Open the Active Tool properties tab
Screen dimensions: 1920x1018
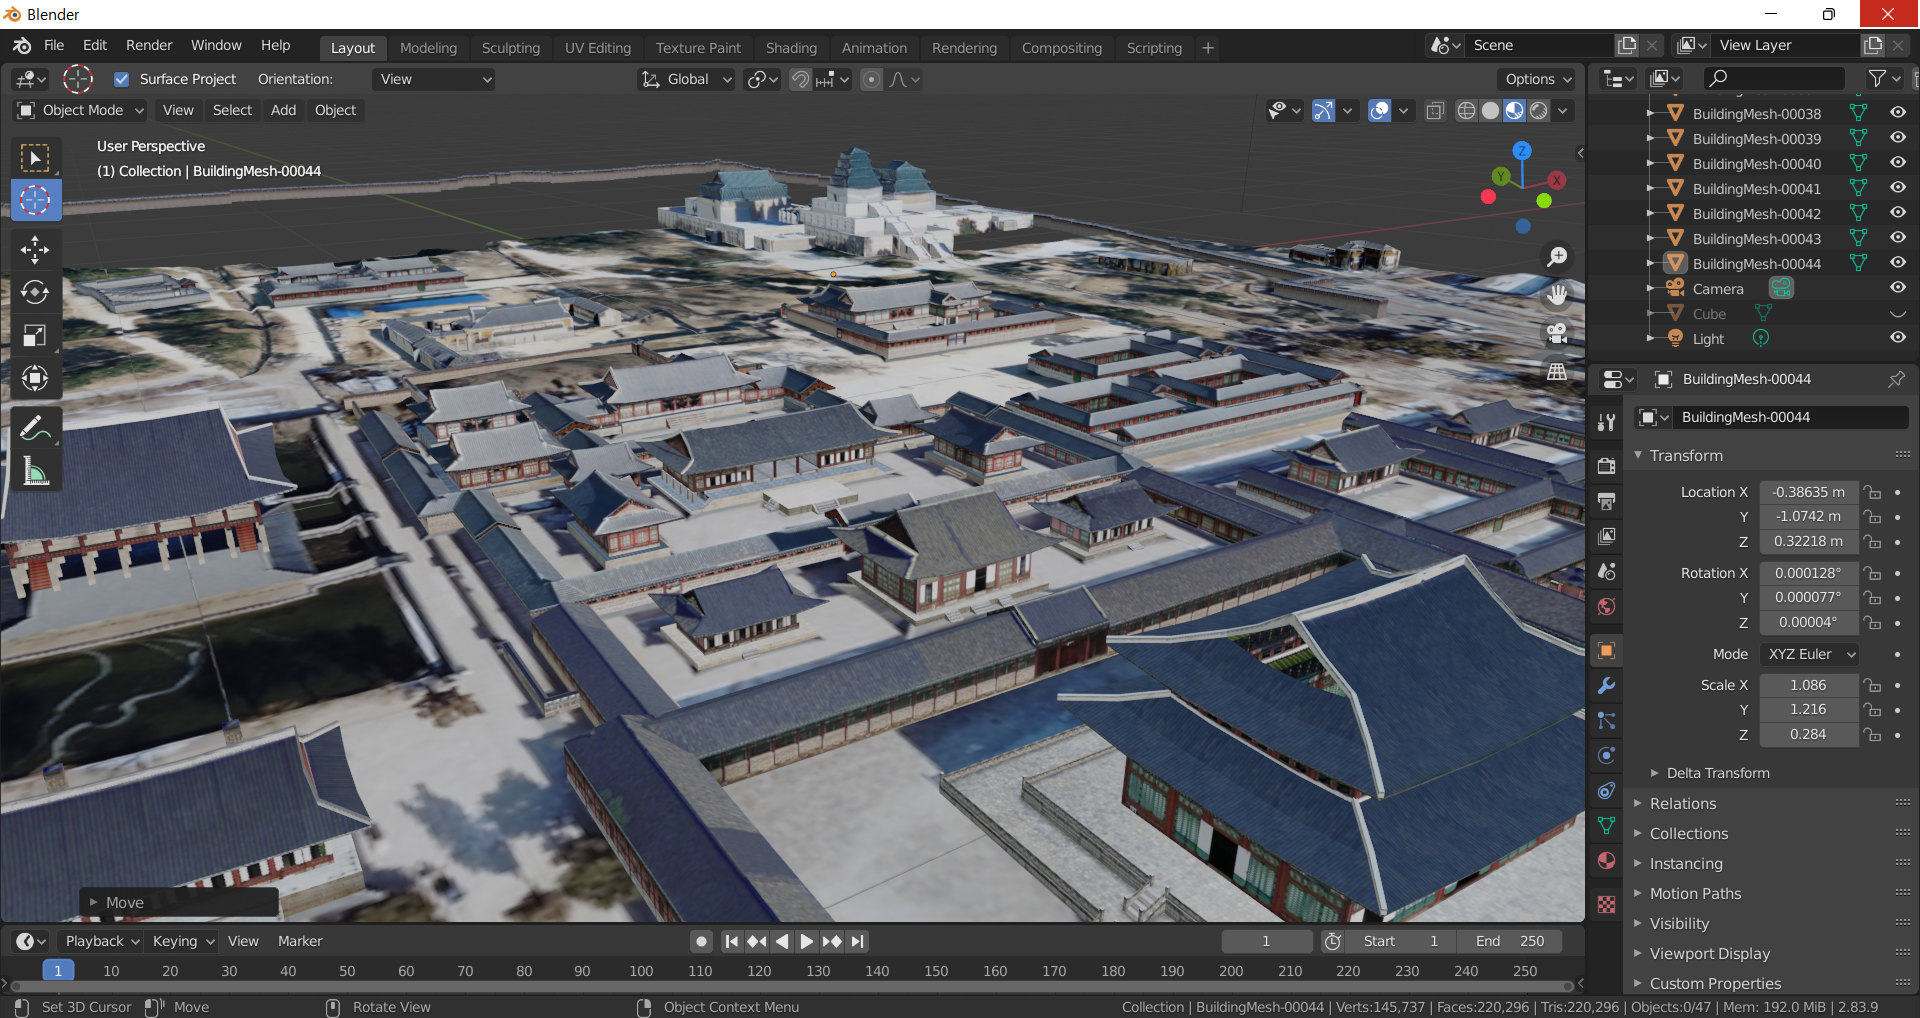(1606, 422)
